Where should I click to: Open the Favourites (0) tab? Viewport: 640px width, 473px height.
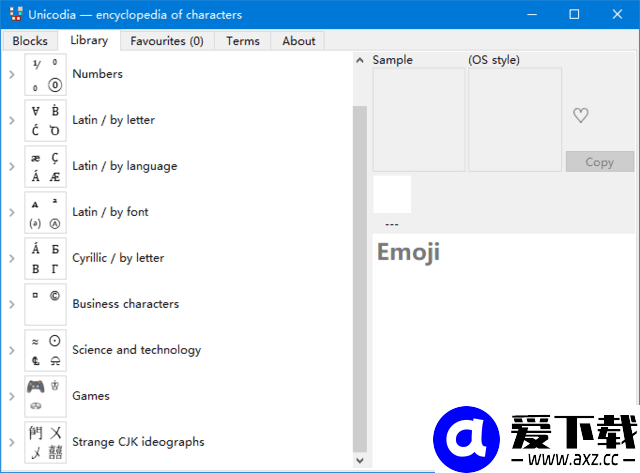167,41
